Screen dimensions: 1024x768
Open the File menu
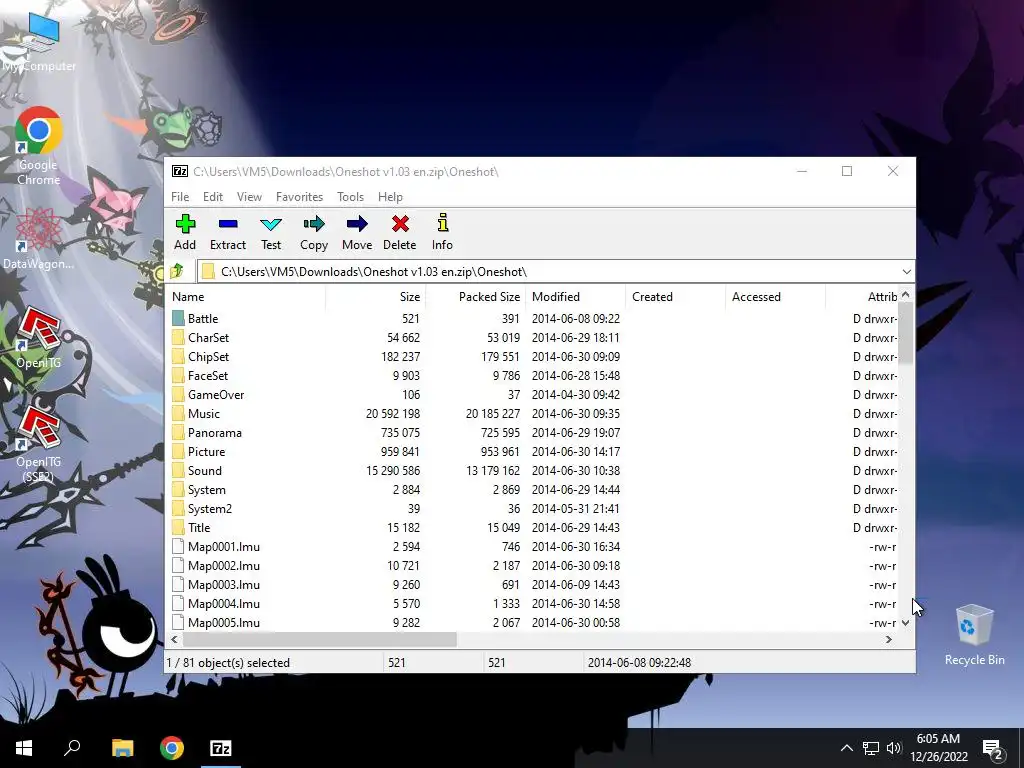pyautogui.click(x=180, y=197)
